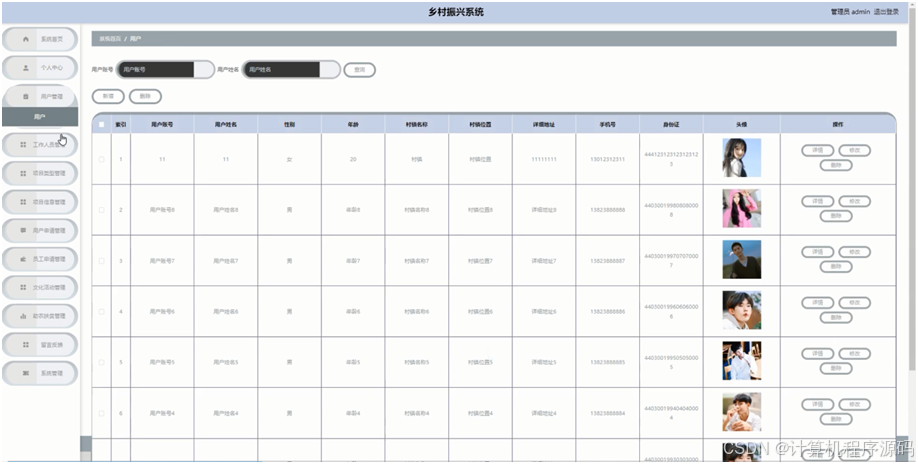Open the avatar thumbnail for 用户账号6
The image size is (918, 464).
[742, 310]
